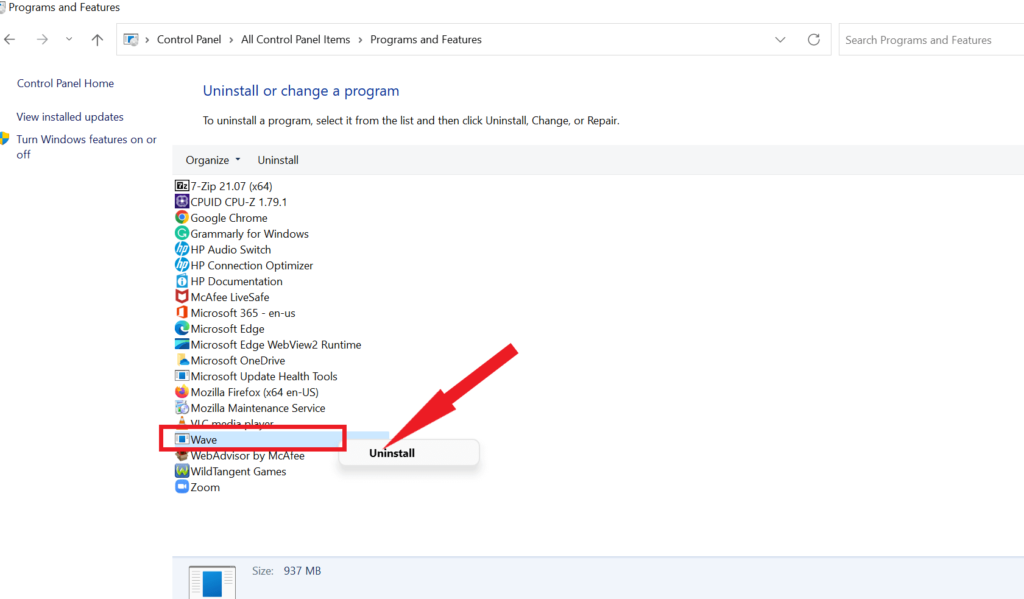The image size is (1024, 599).
Task: Click the WildTangent Games icon
Action: point(182,471)
